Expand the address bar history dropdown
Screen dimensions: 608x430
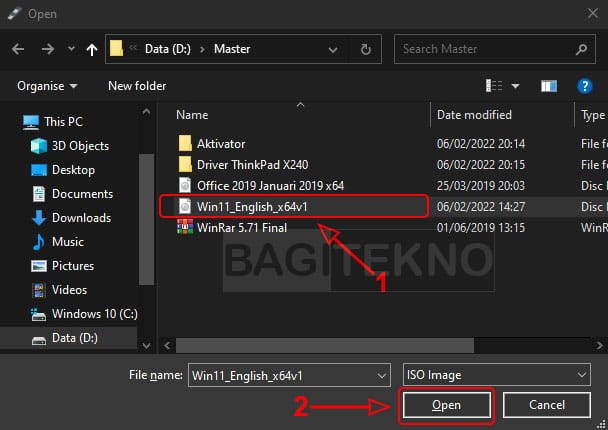[x=333, y=49]
